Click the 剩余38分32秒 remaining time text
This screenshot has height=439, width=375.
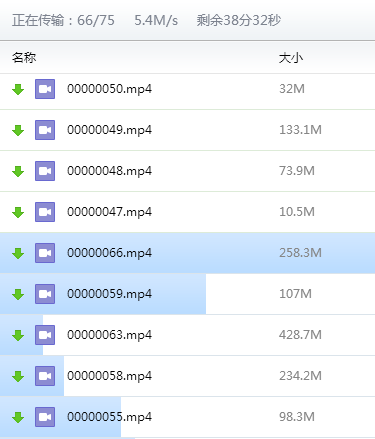pyautogui.click(x=239, y=20)
